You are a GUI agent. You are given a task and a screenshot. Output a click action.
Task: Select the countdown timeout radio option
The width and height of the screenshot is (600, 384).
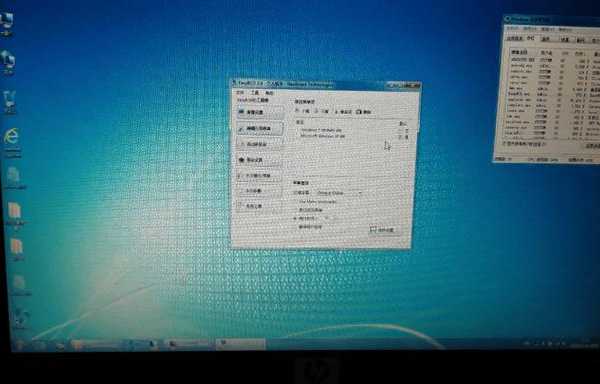point(306,218)
